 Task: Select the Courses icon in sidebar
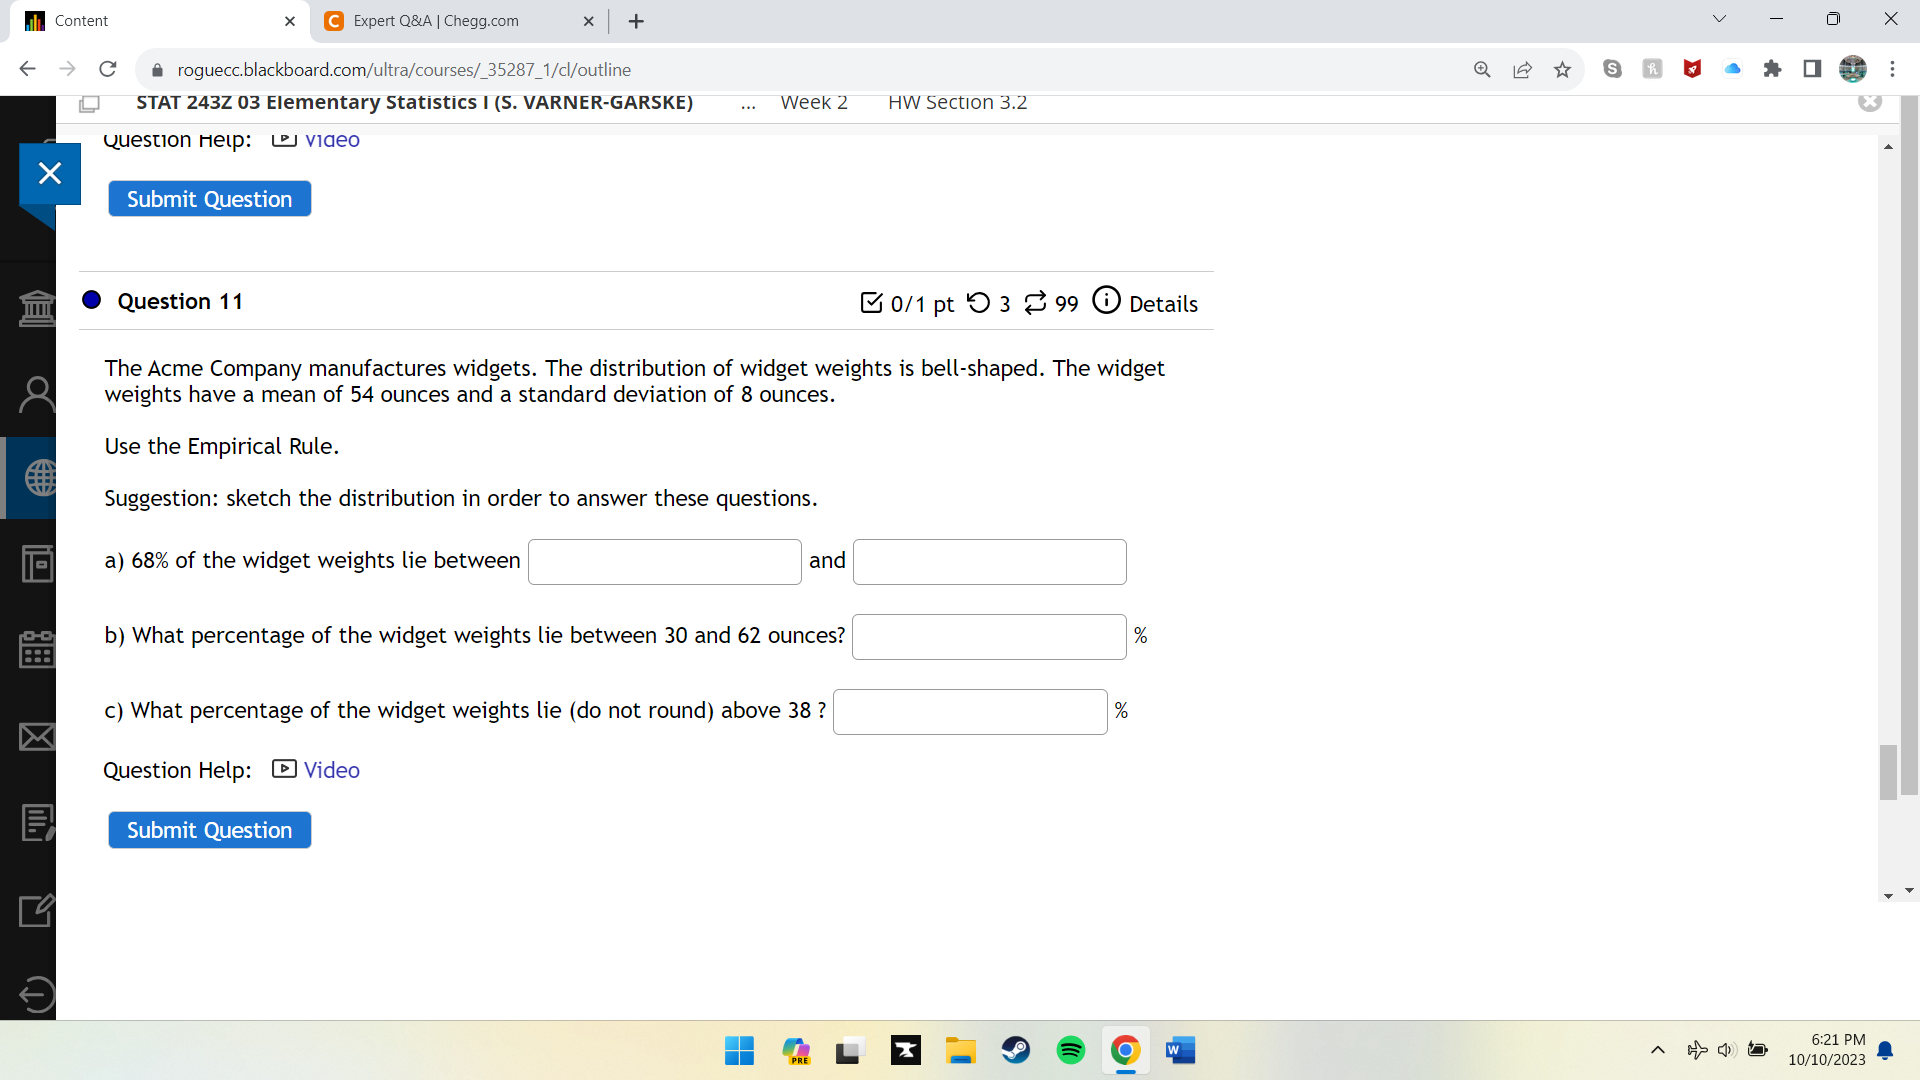(x=38, y=478)
